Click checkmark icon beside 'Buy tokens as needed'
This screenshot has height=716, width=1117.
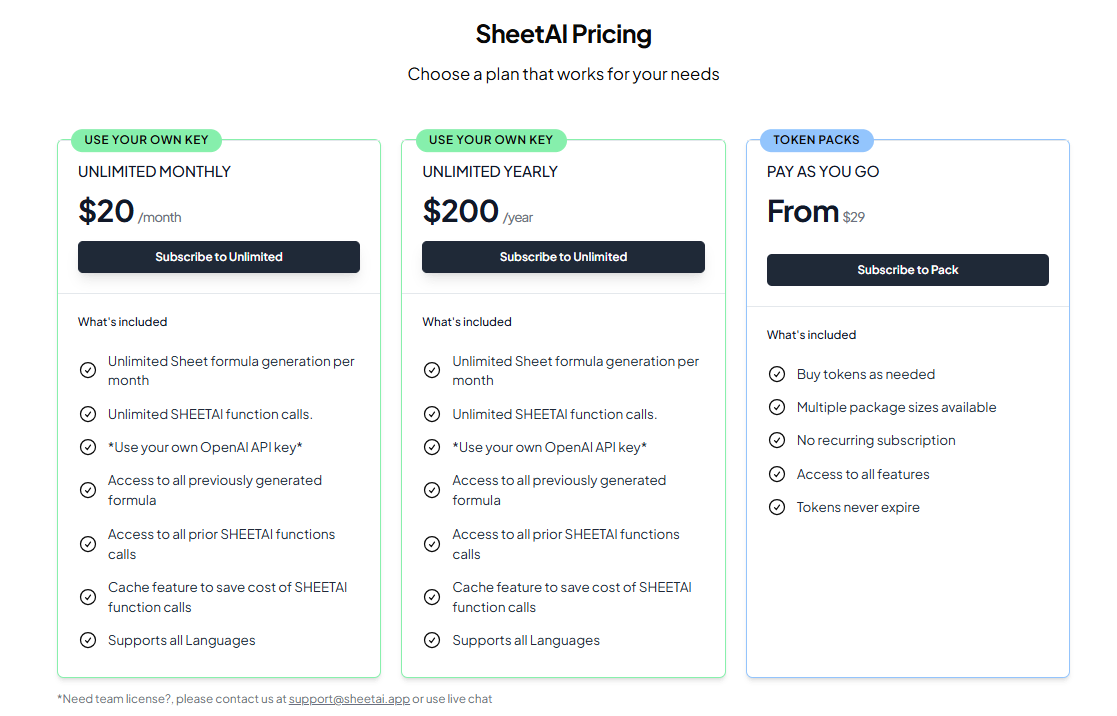(777, 375)
